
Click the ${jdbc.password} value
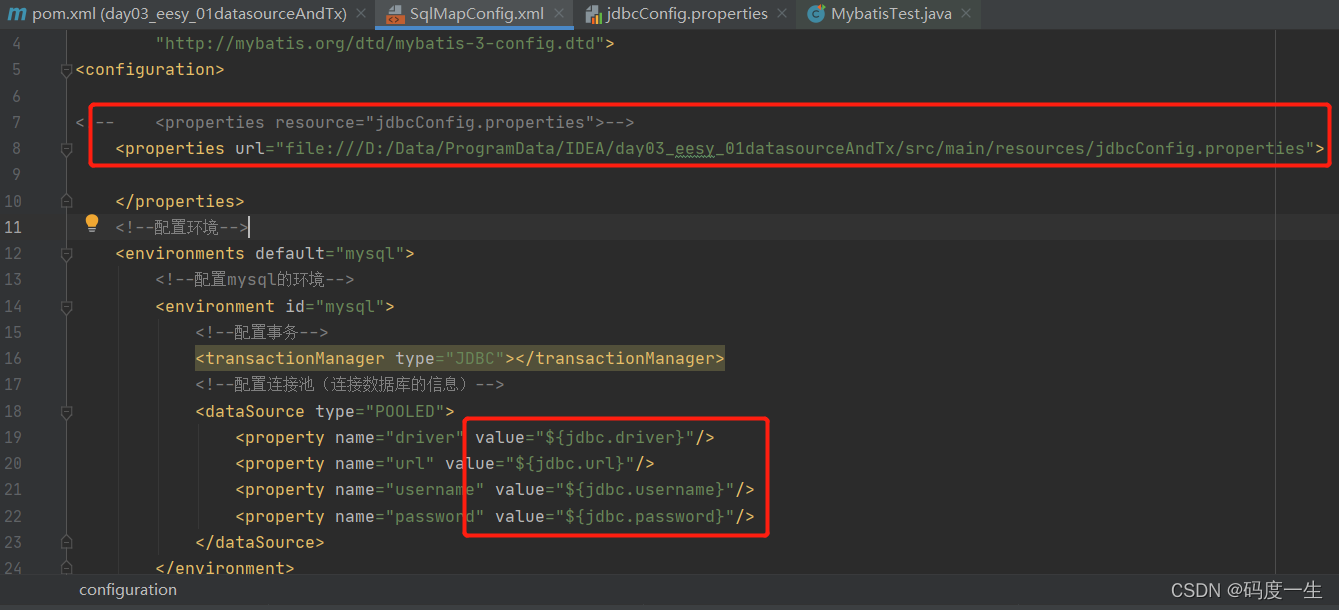[645, 516]
